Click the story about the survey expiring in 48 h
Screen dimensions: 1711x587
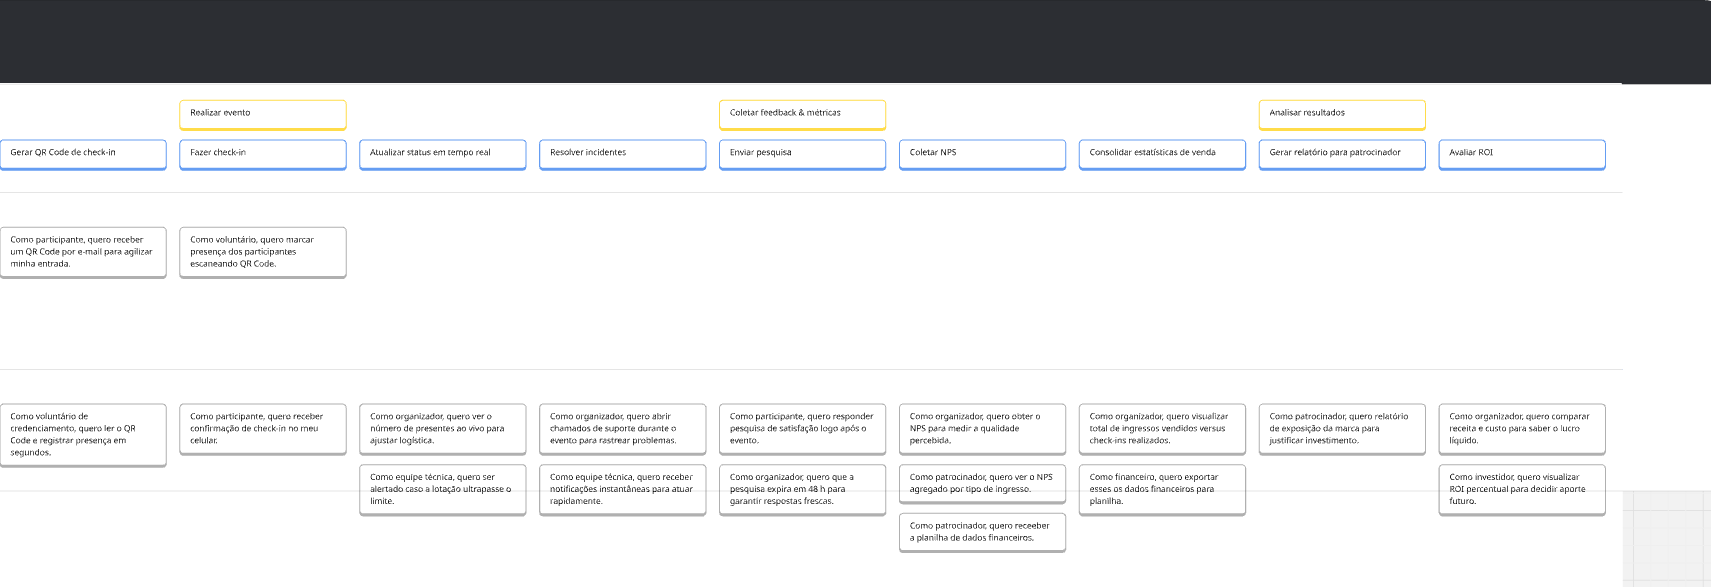pos(802,489)
